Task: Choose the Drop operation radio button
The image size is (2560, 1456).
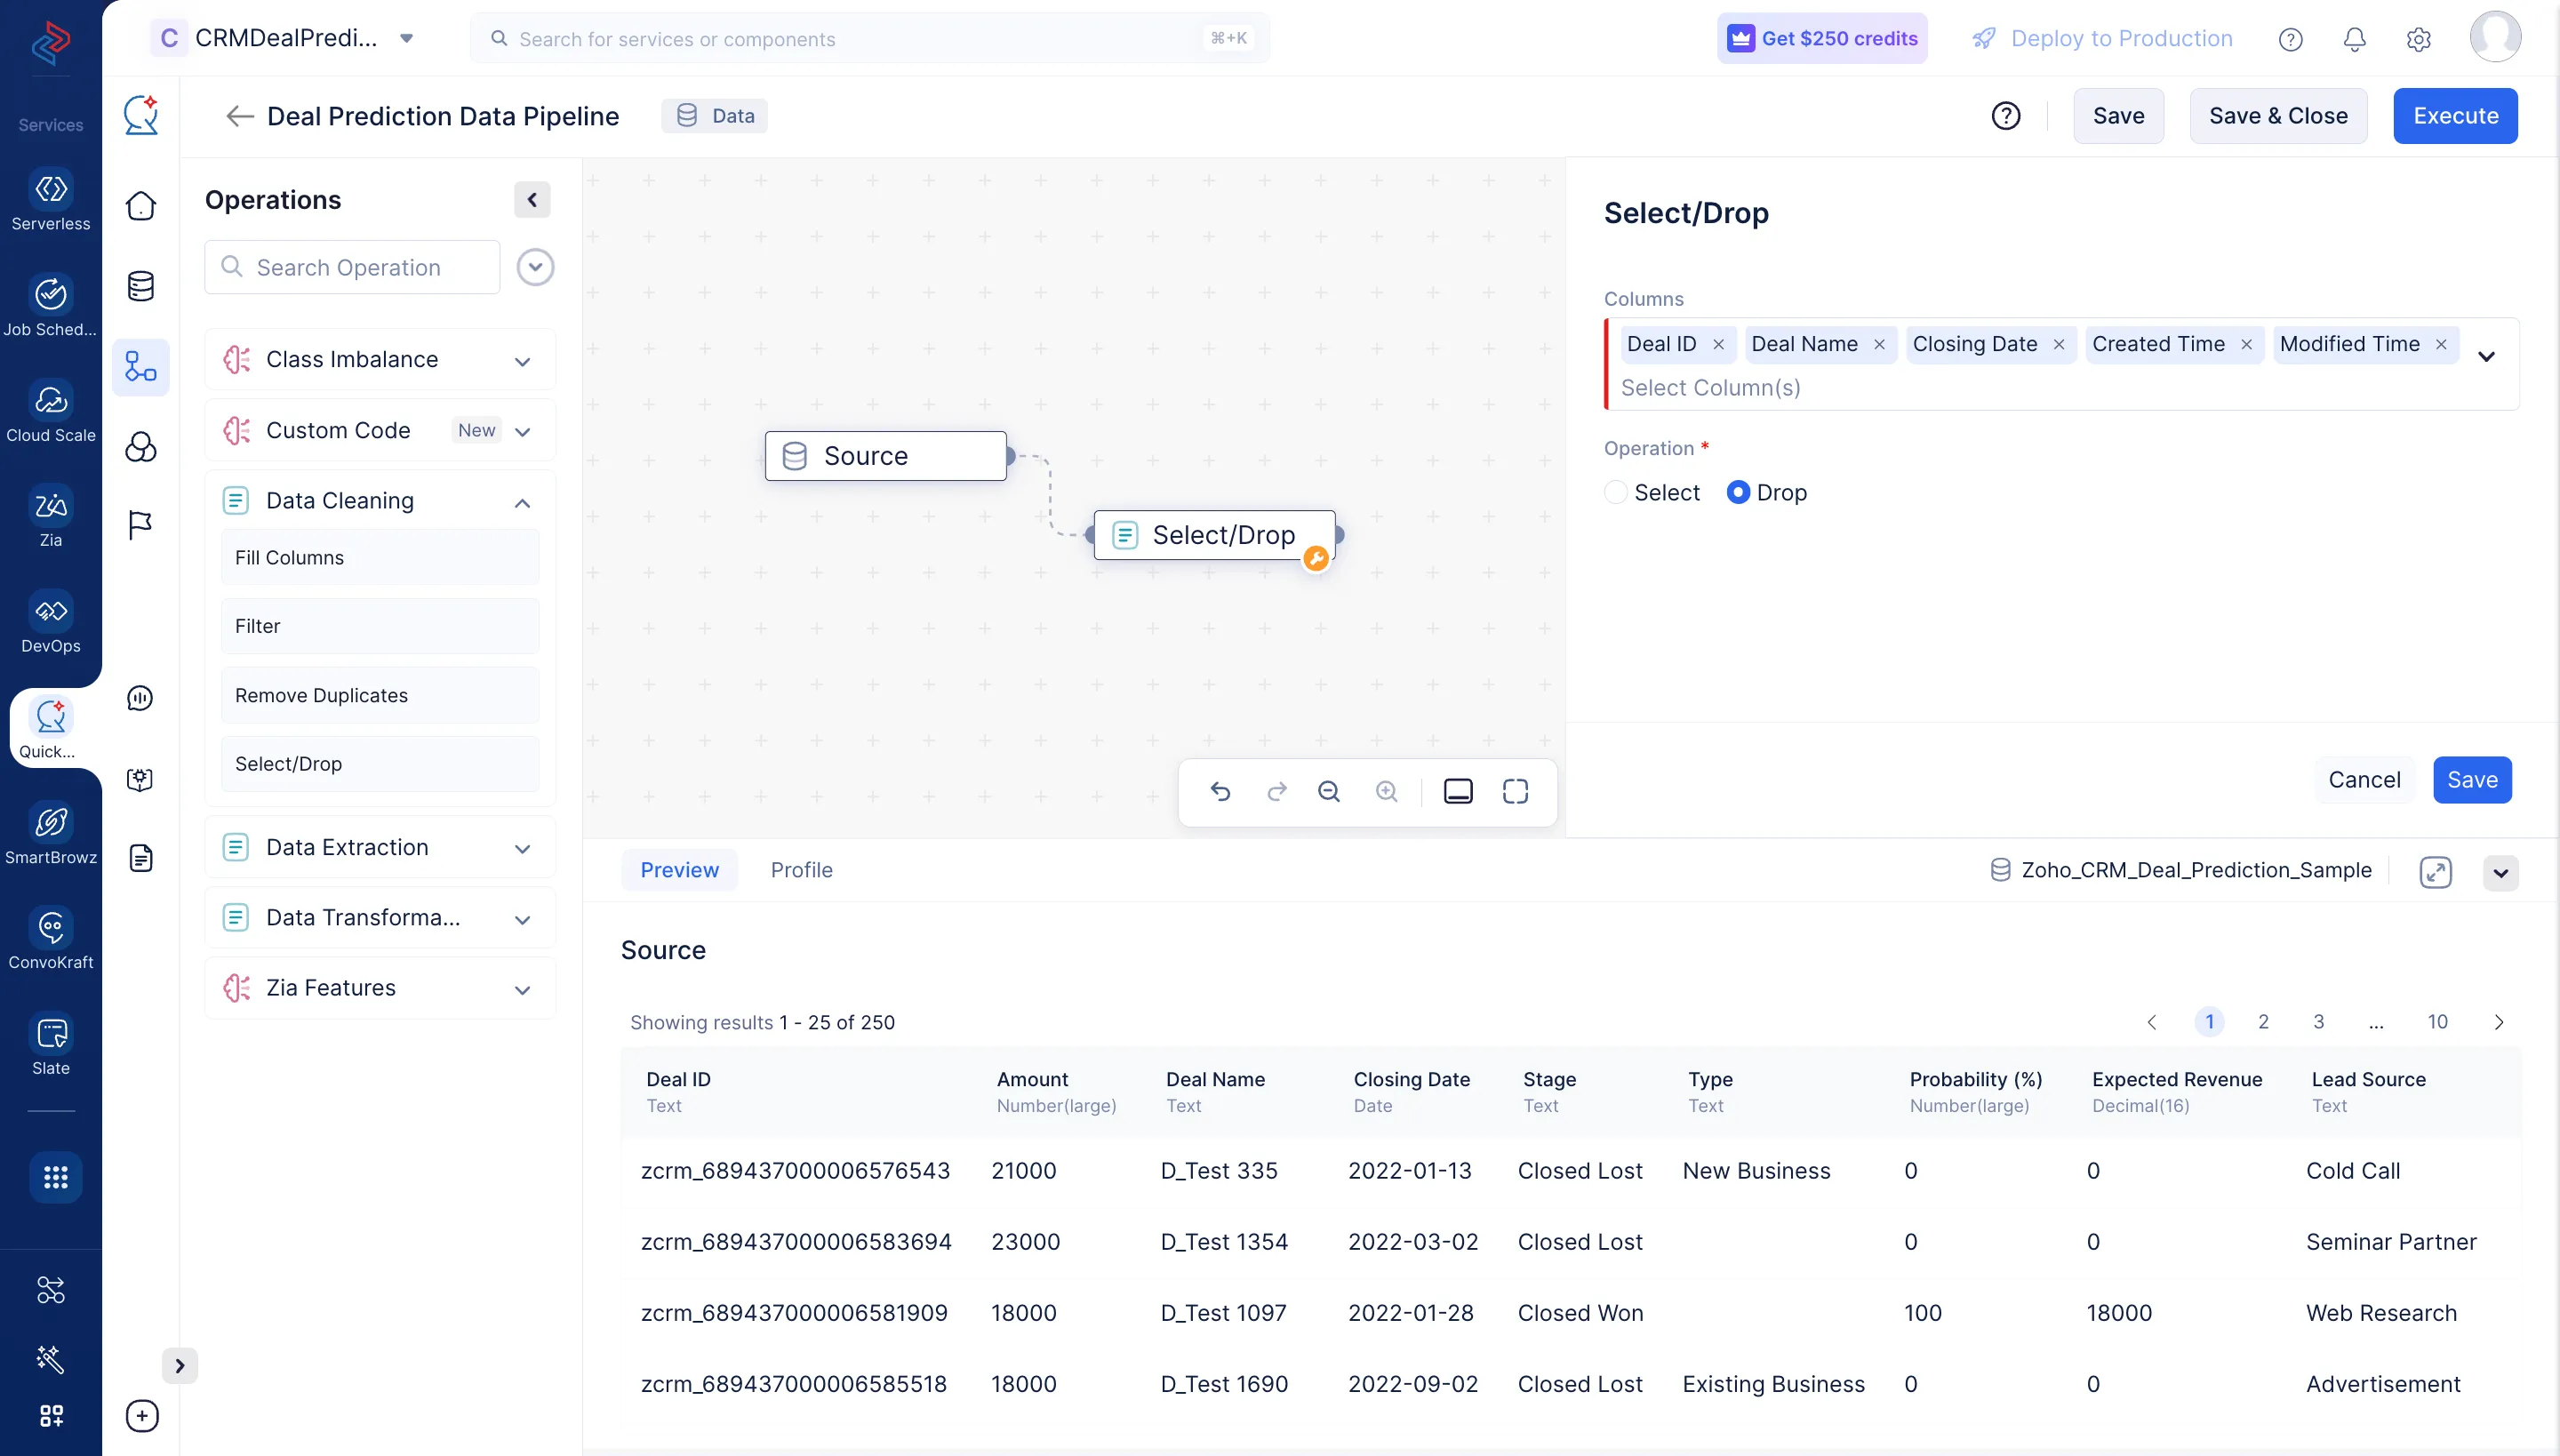Action: [1738, 493]
